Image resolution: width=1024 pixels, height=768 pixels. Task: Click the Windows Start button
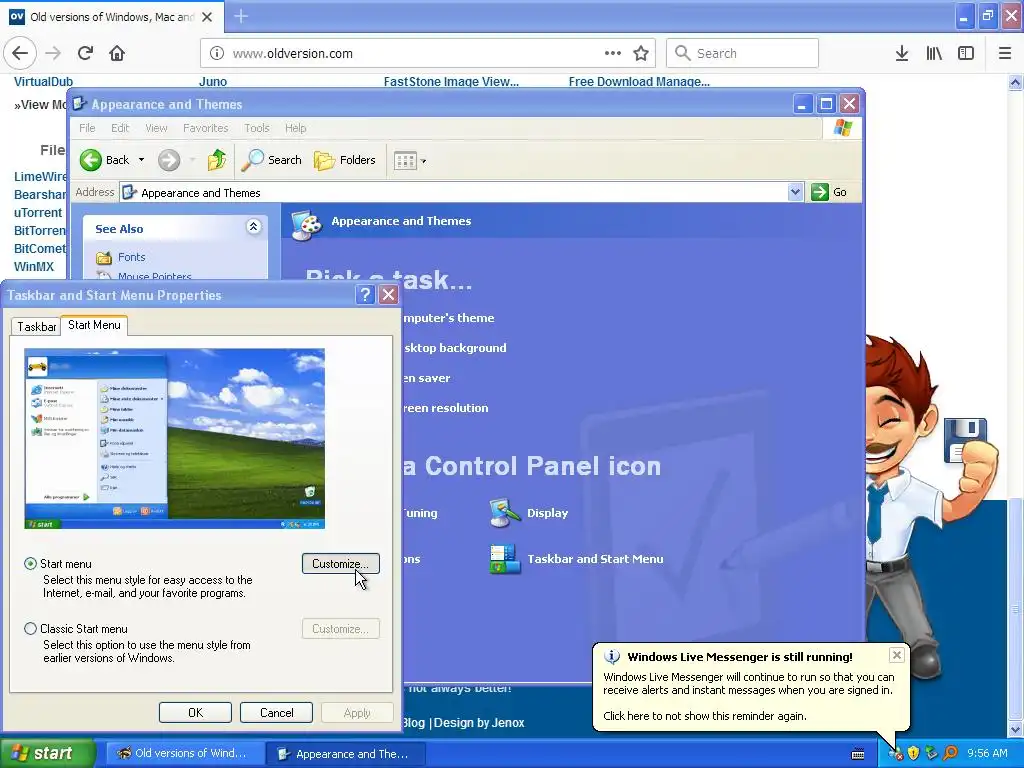[x=47, y=754]
